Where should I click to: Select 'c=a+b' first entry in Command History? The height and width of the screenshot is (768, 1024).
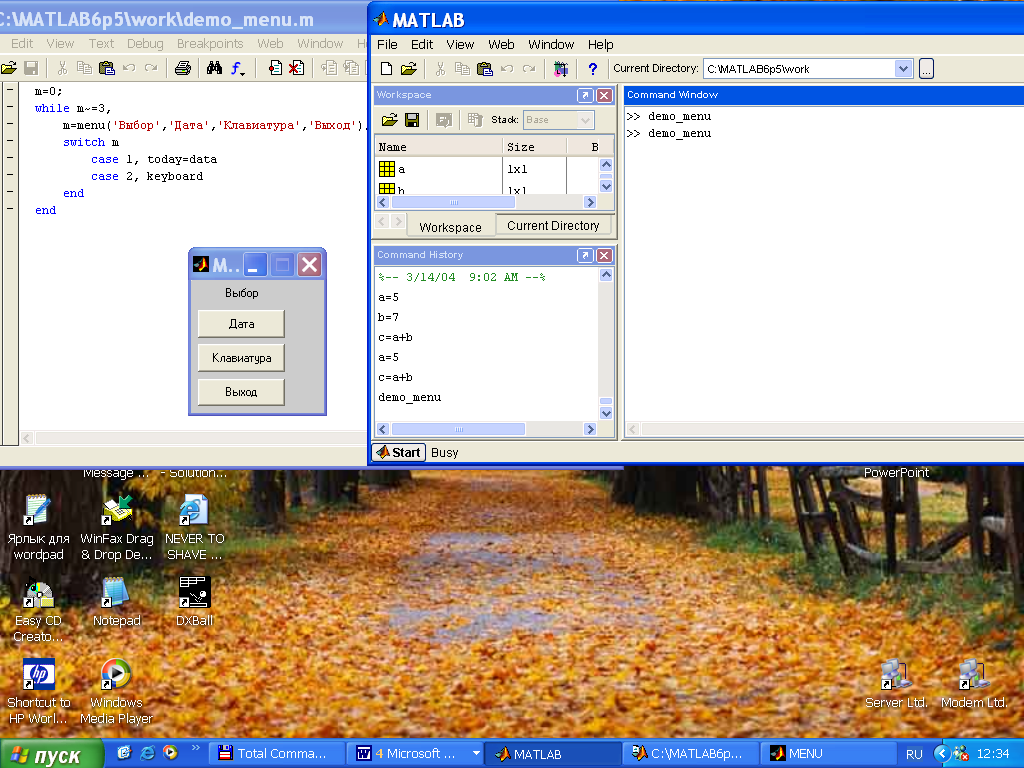[395, 337]
